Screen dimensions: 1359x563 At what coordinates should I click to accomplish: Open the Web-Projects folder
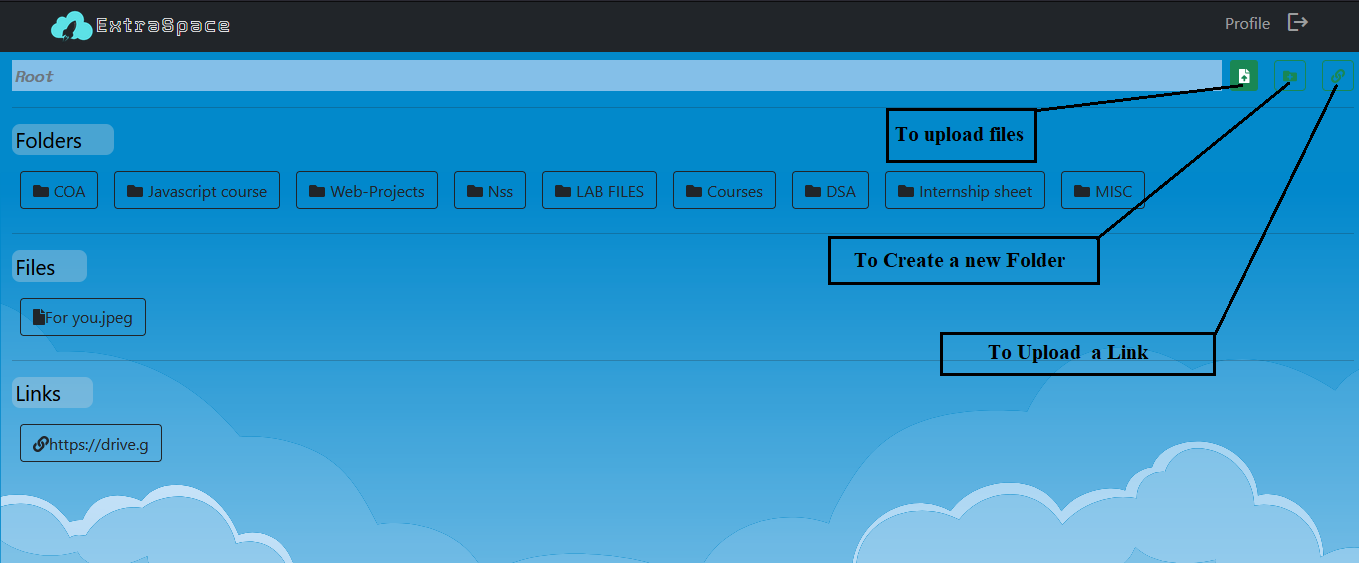367,190
